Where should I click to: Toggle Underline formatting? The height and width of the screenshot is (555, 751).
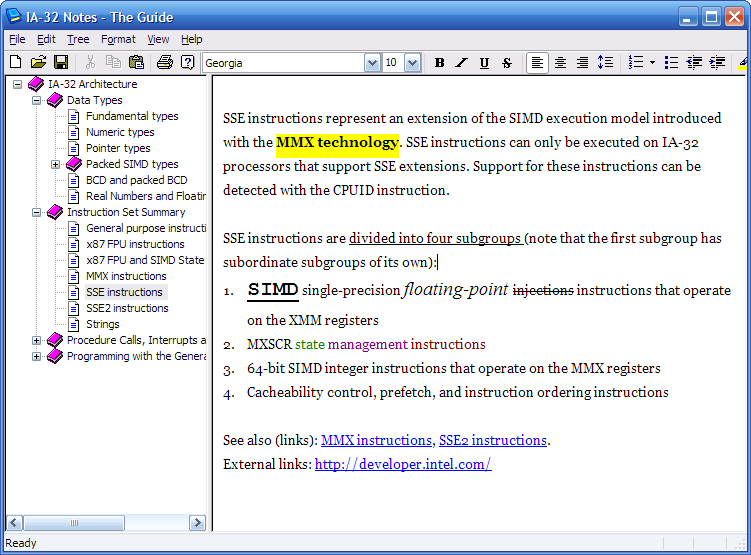(484, 63)
